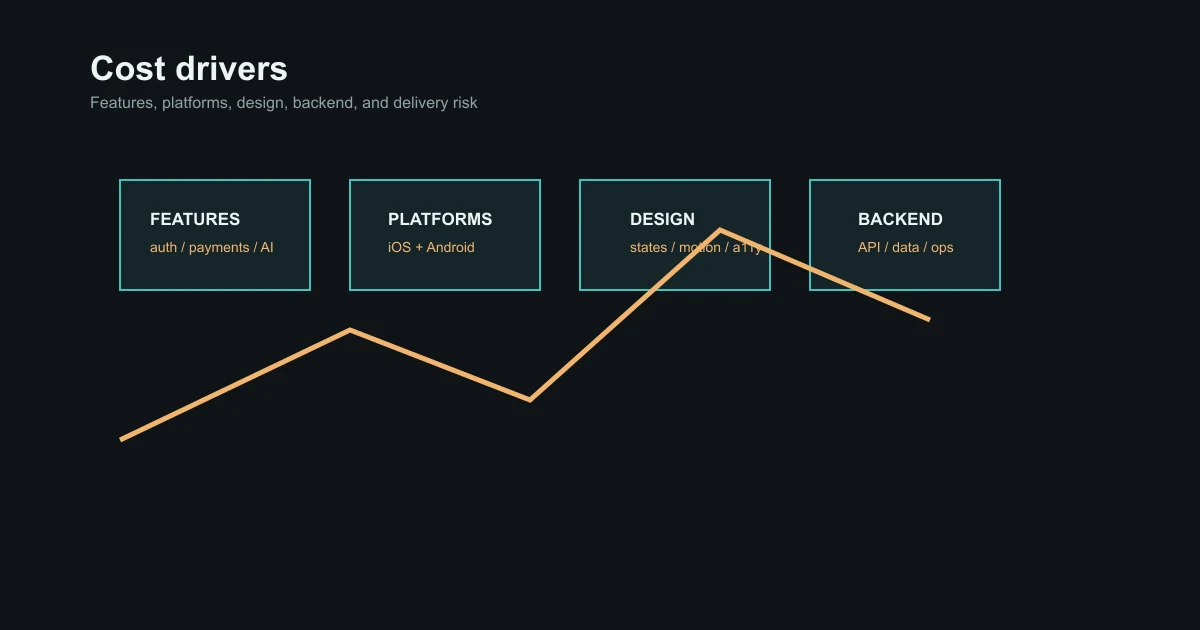Click the "Cost drivers" slide title

(x=189, y=69)
